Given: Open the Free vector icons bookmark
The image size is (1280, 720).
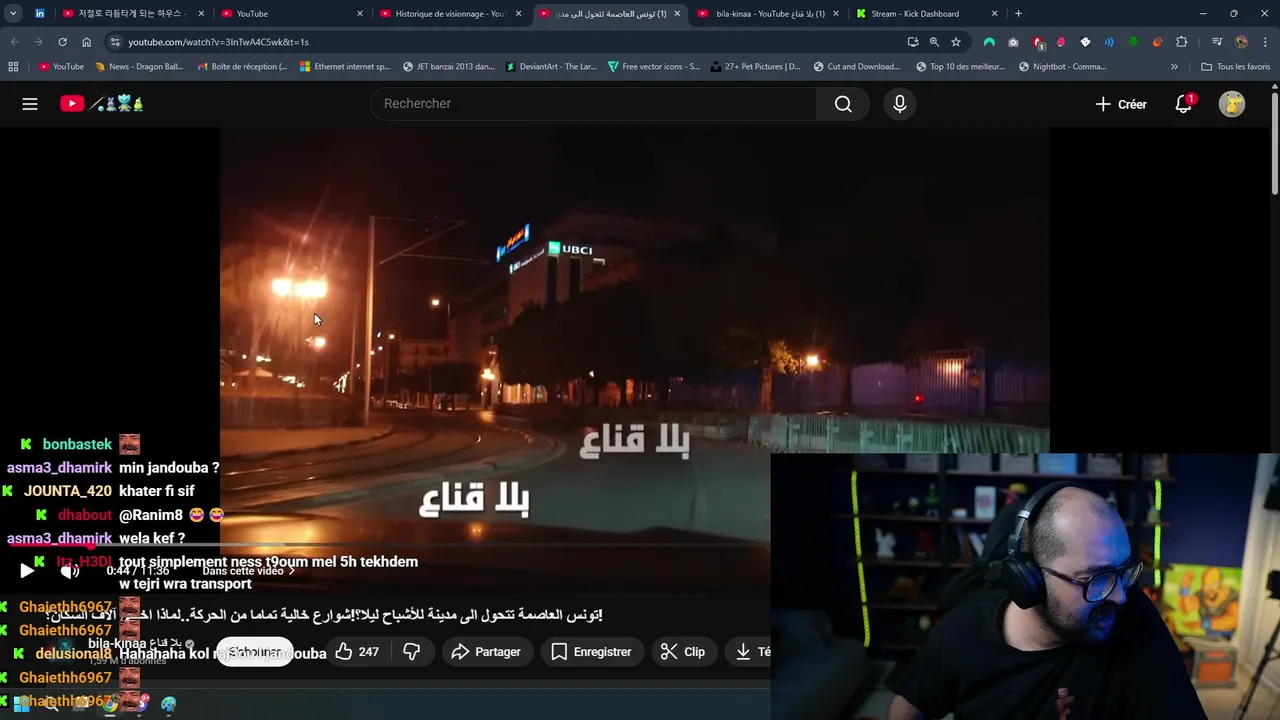Looking at the screenshot, I should tap(654, 67).
